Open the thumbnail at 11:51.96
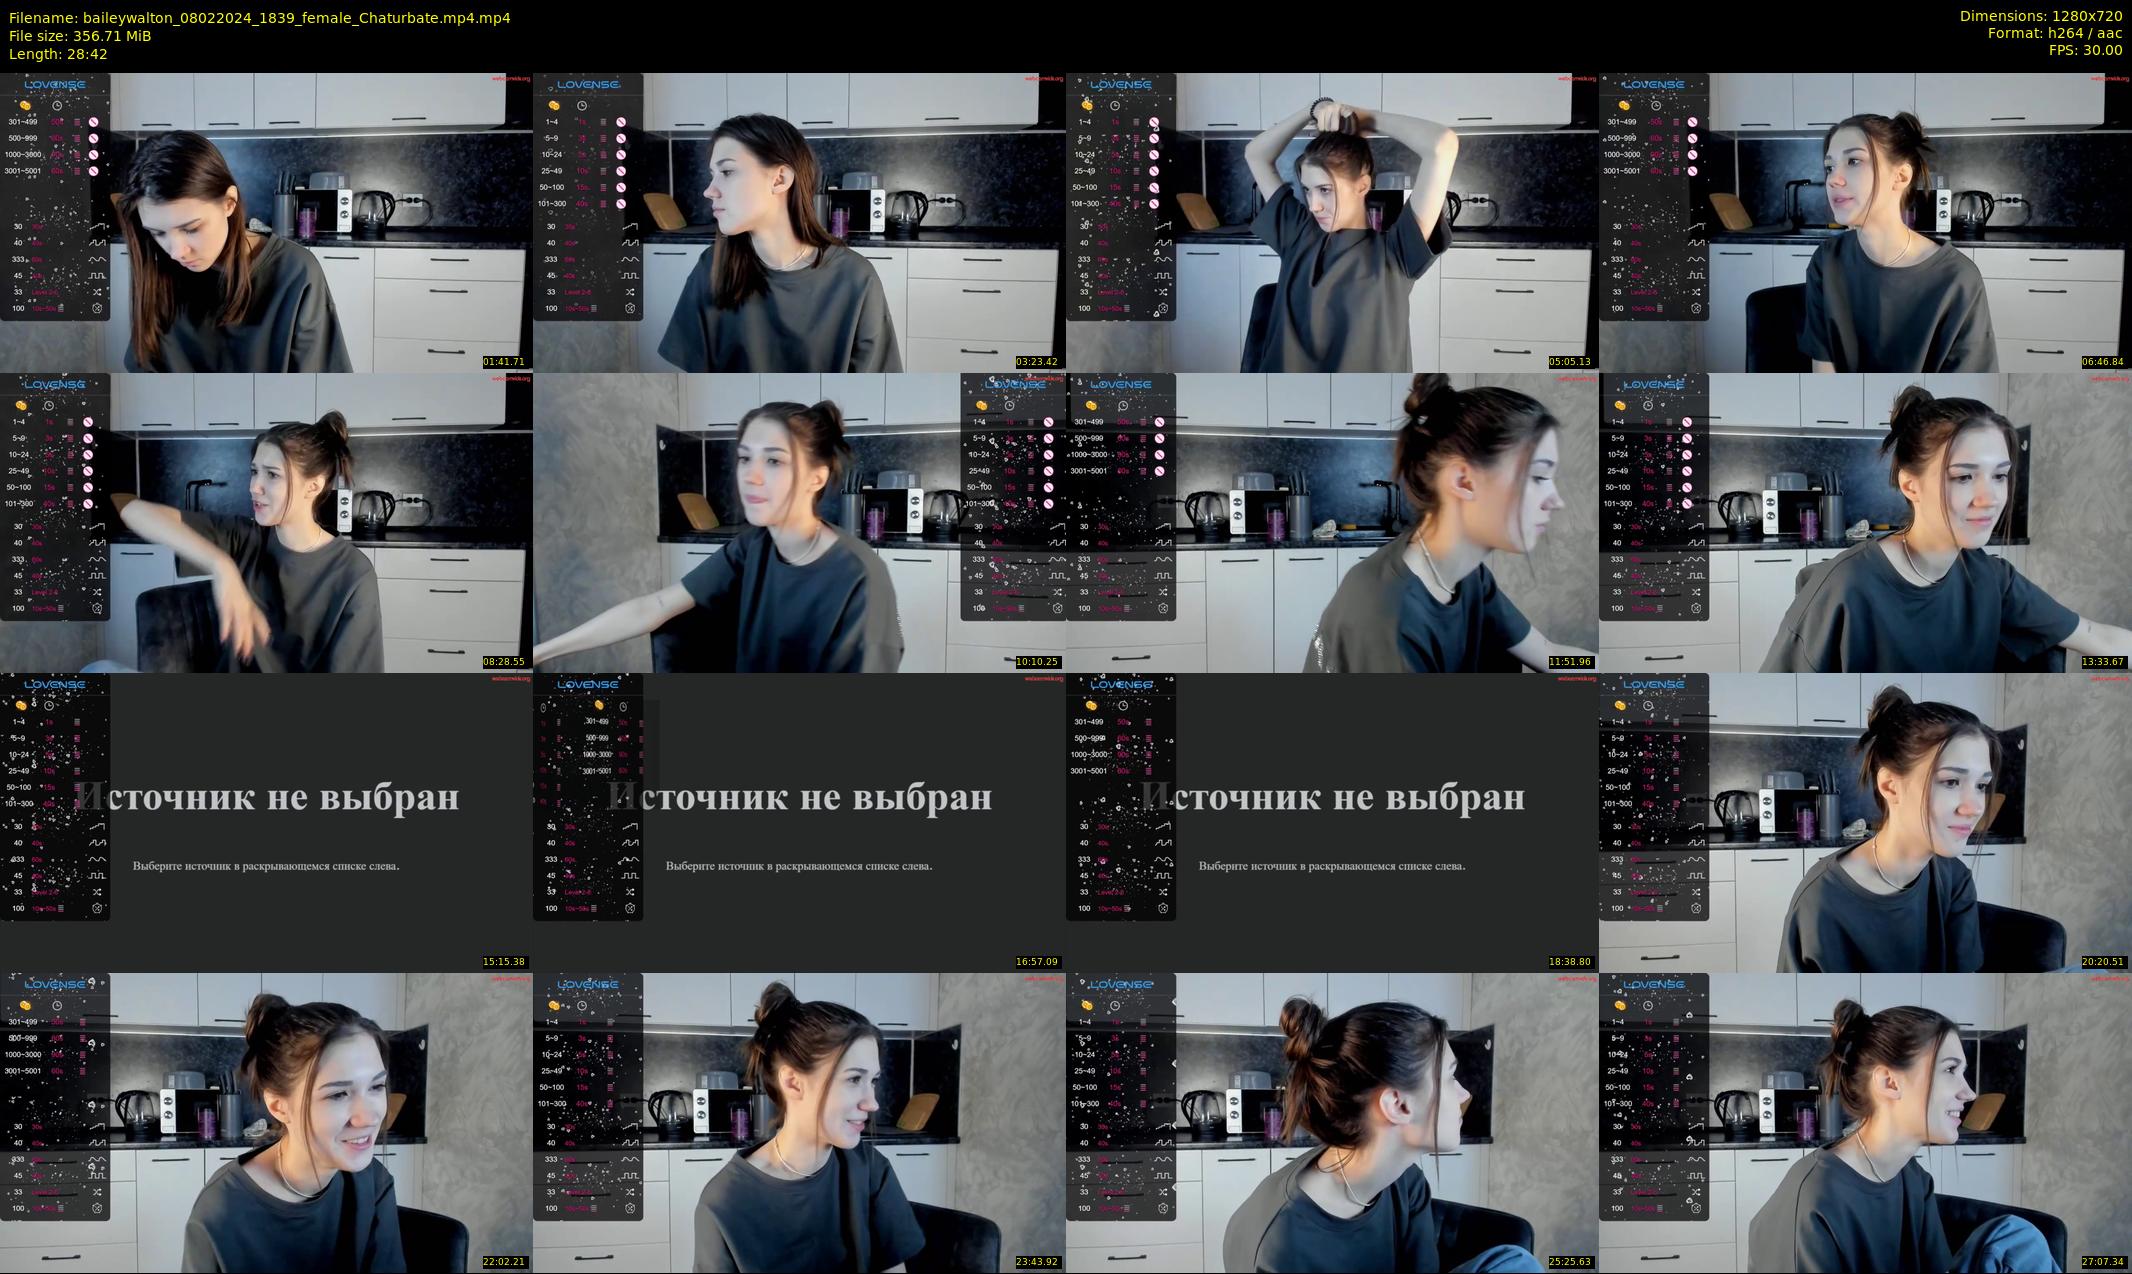 coord(1332,522)
